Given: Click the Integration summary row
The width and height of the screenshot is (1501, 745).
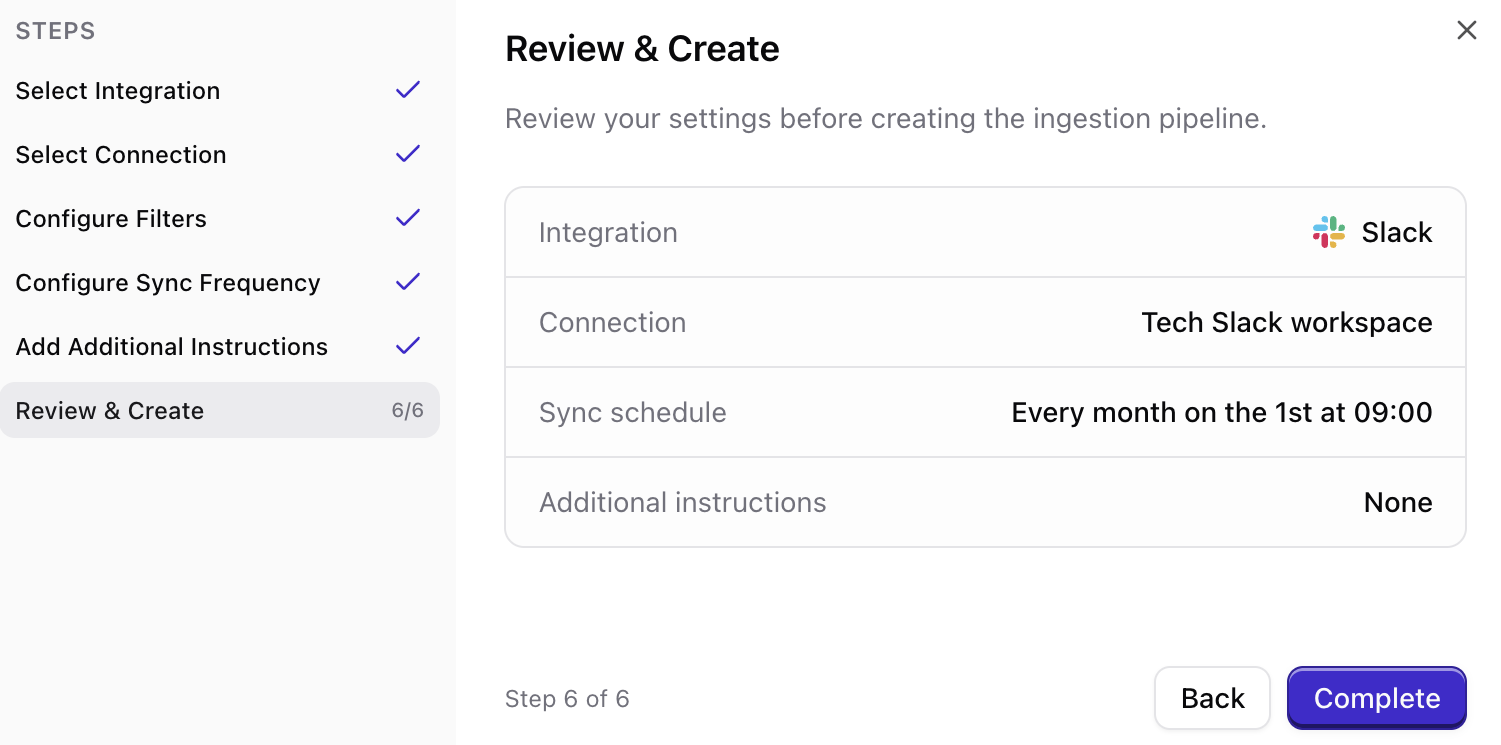Looking at the screenshot, I should click(x=985, y=231).
